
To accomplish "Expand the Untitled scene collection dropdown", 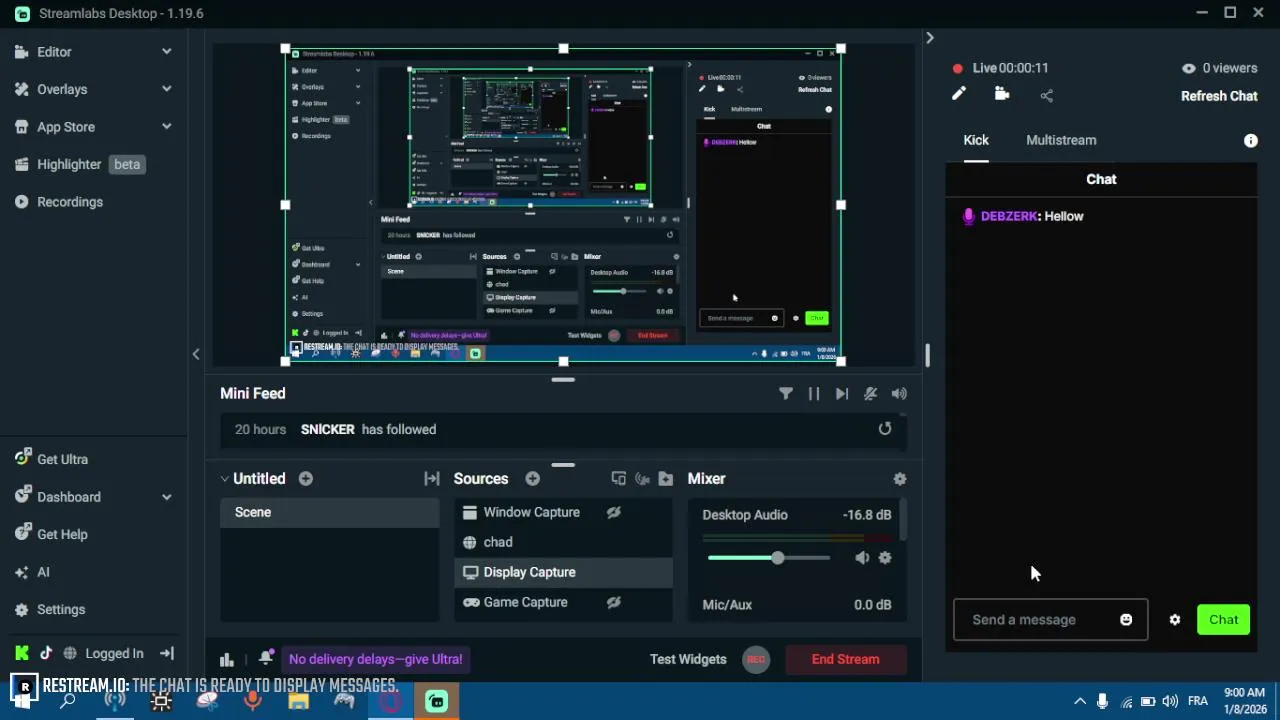I will [225, 479].
